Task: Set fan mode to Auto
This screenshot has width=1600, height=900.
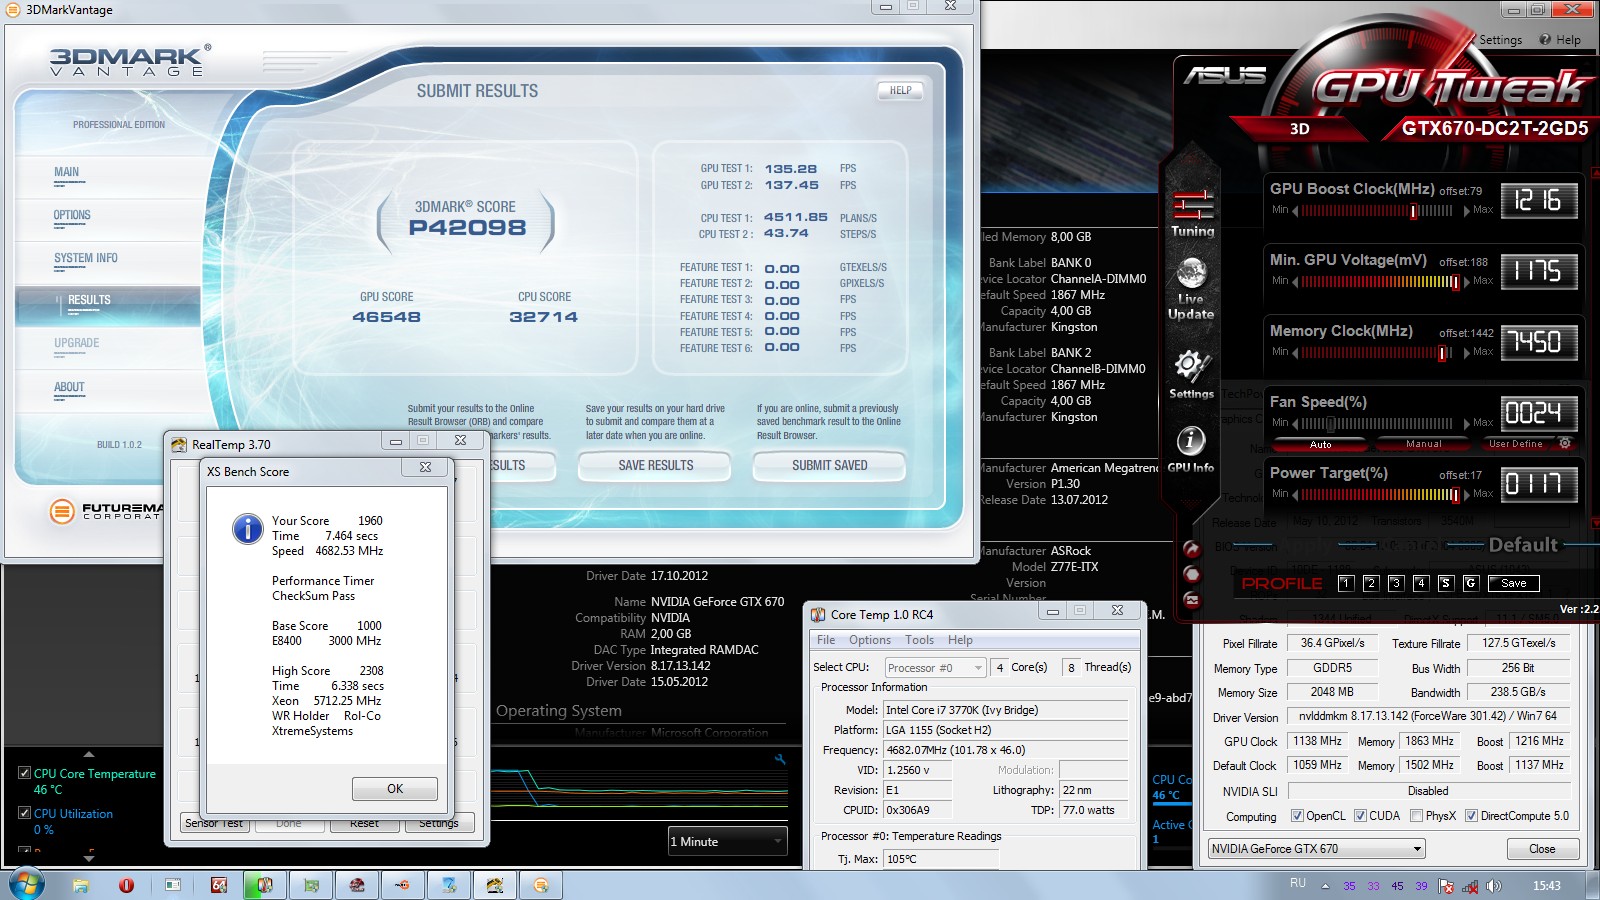Action: [1320, 444]
